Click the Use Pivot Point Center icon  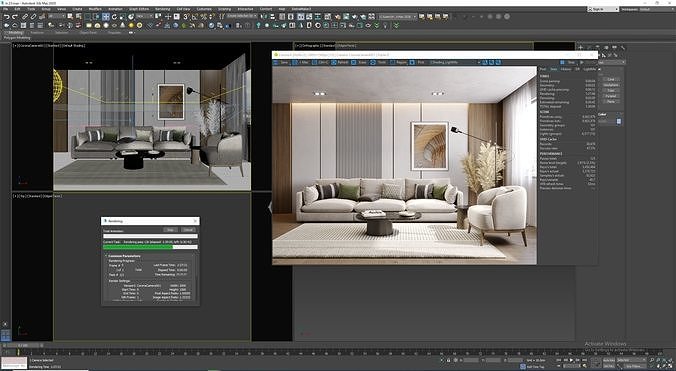tap(158, 17)
